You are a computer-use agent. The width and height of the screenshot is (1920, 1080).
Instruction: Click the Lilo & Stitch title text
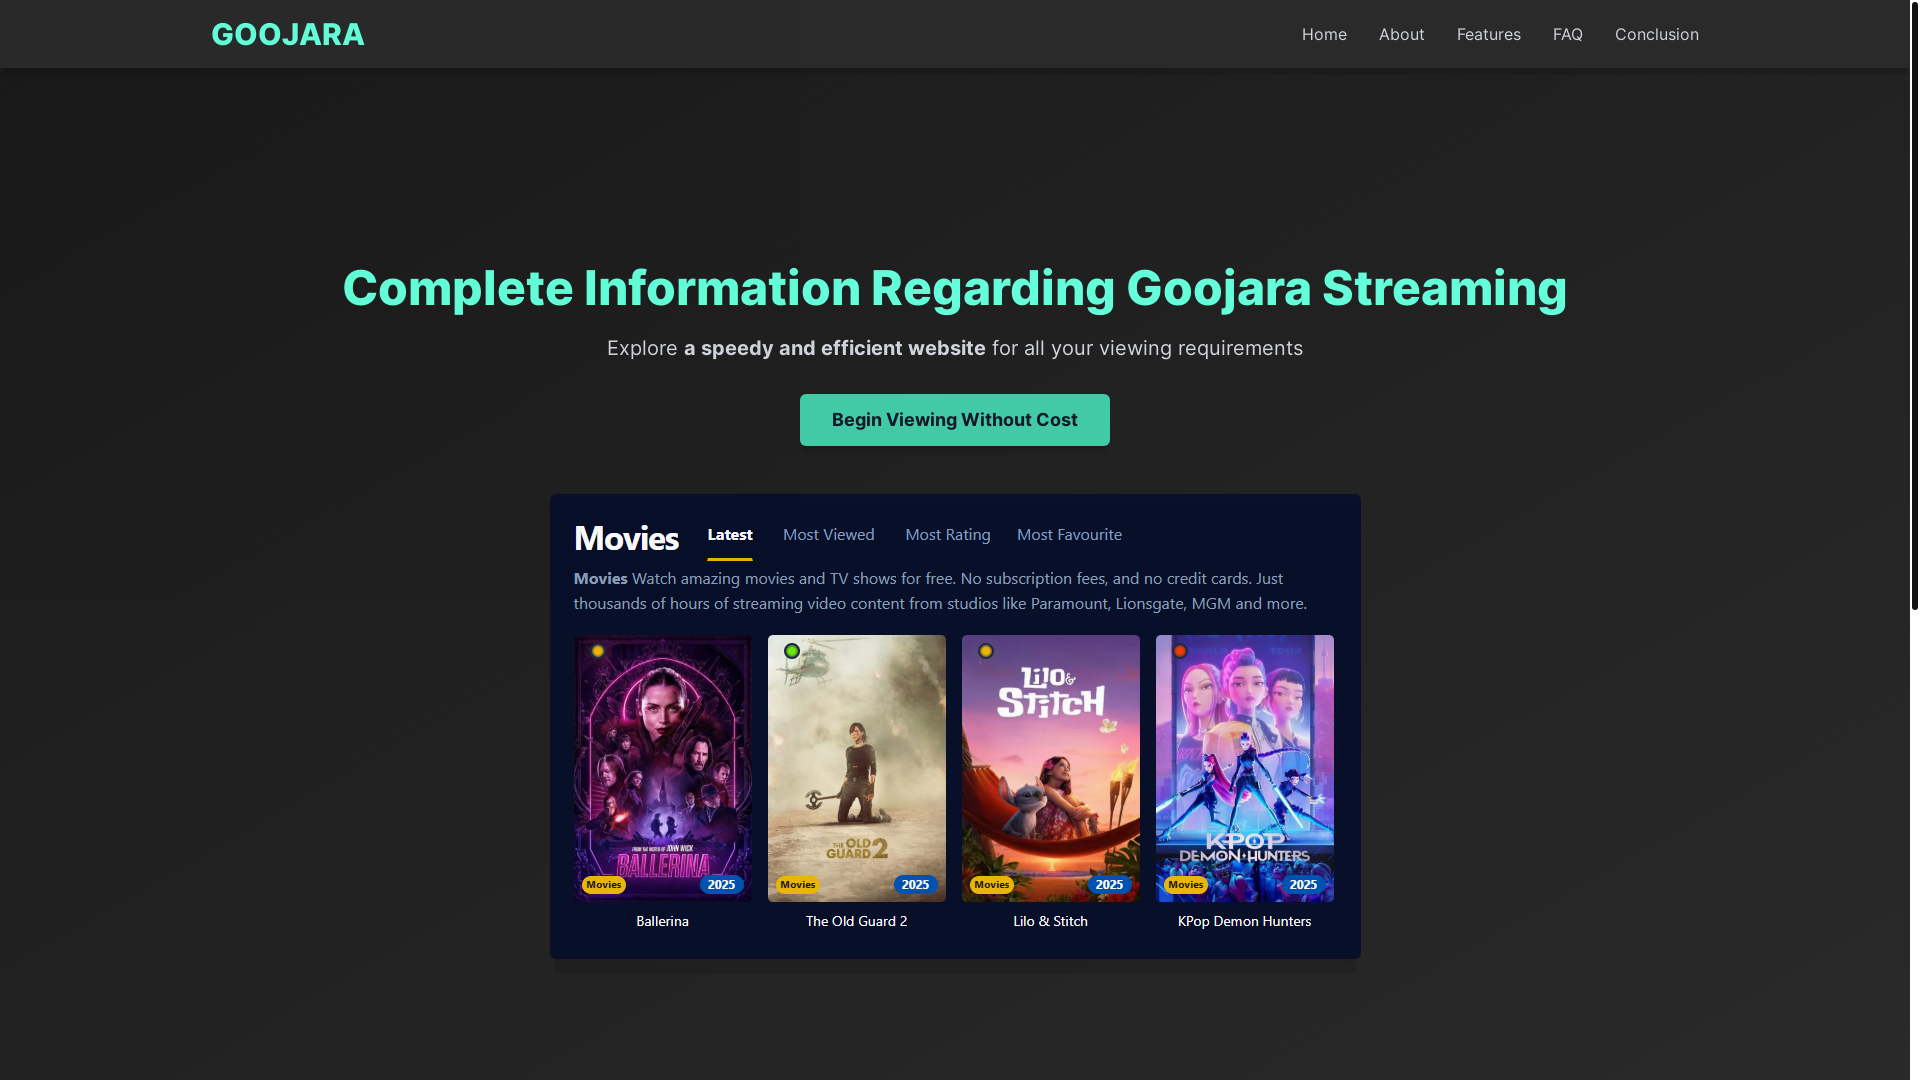point(1051,921)
